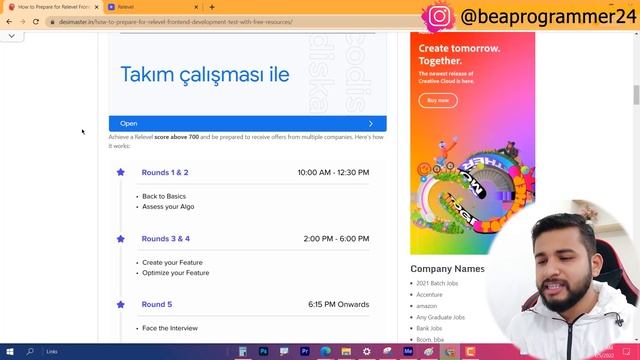Click the 'Create your Feature' bullet
The width and height of the screenshot is (640, 360).
(x=172, y=262)
